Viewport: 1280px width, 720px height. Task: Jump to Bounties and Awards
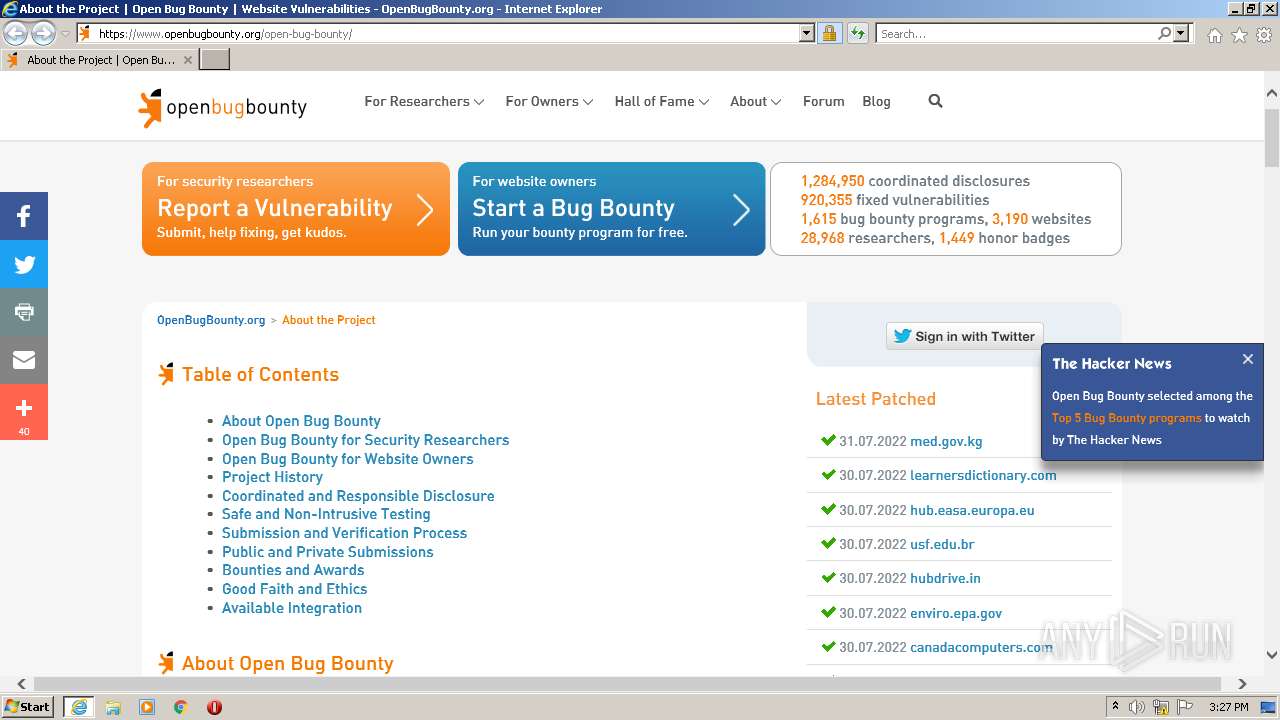(293, 570)
